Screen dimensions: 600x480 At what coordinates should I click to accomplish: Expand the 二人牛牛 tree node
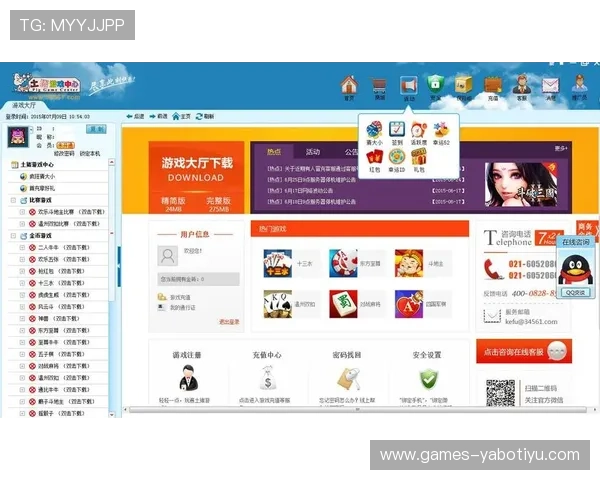pos(22,248)
